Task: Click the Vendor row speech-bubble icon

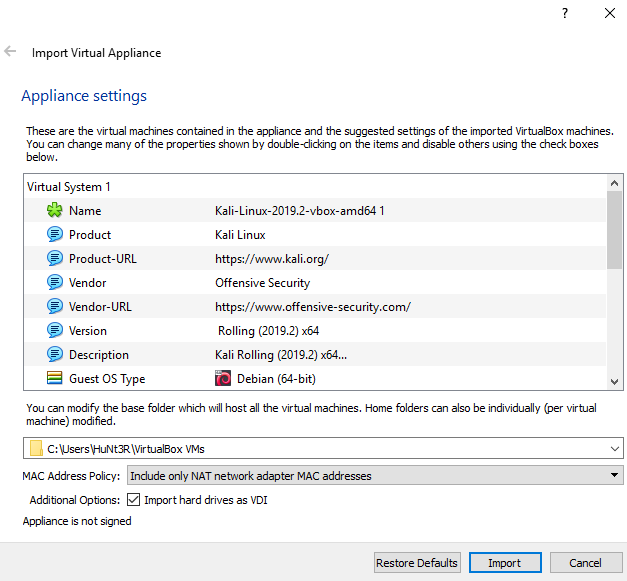Action: [x=55, y=282]
